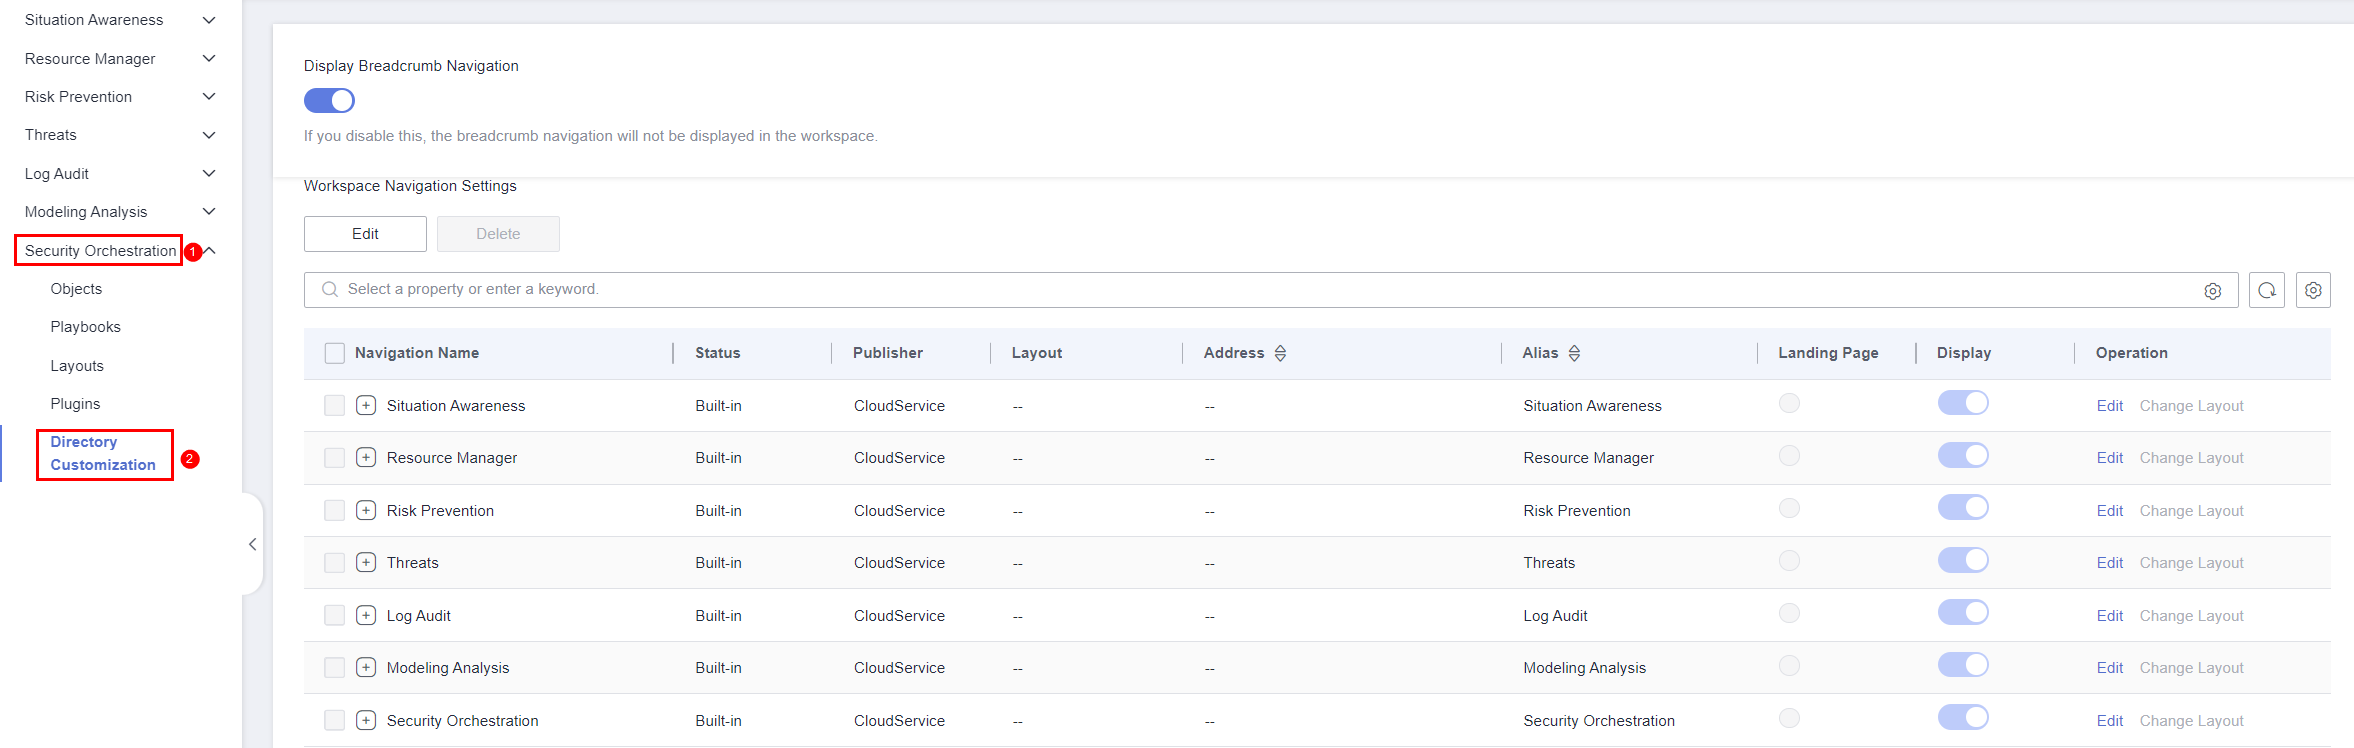Open table column settings gear icon
Viewport: 2354px width, 748px height.
pyautogui.click(x=2313, y=290)
